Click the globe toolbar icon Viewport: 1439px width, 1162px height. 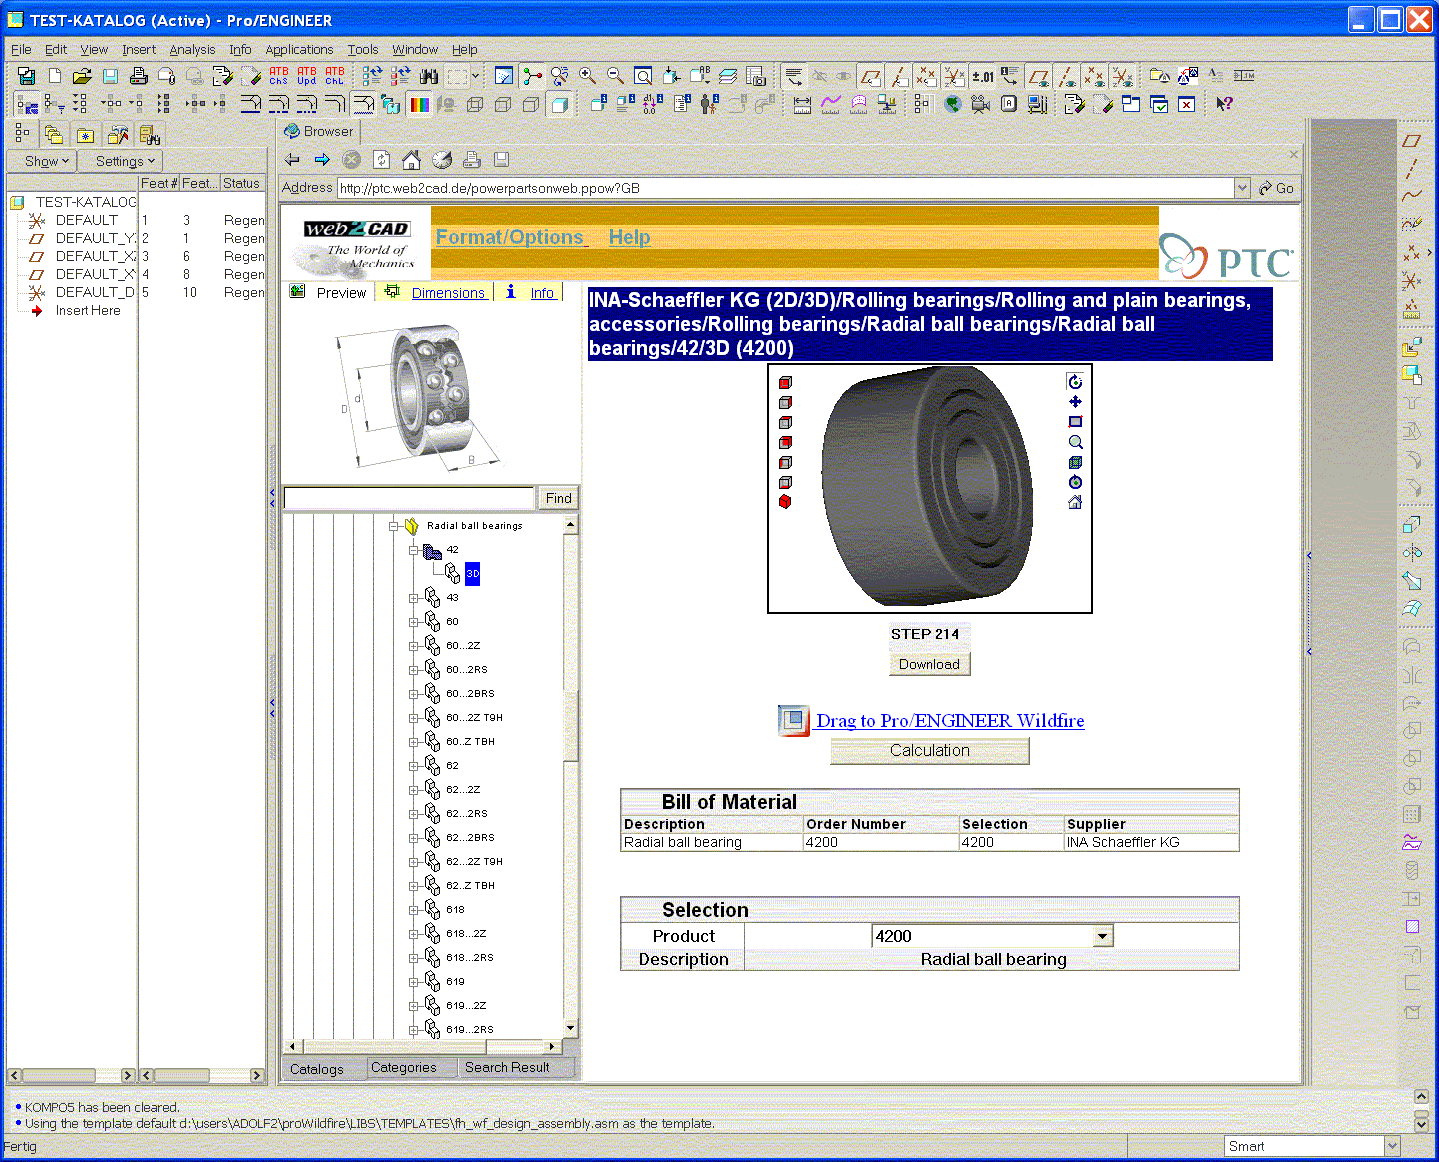pos(952,104)
